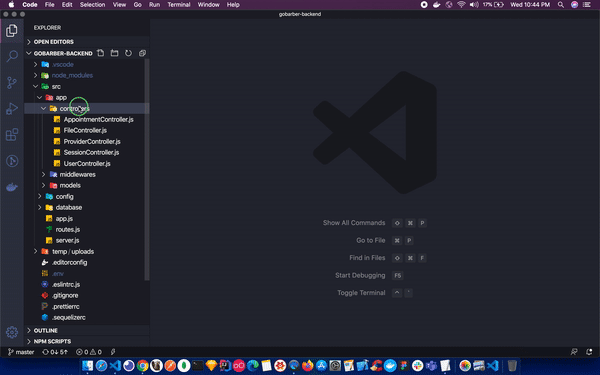
Task: Open the Trash in the Dock
Action: tap(512, 366)
